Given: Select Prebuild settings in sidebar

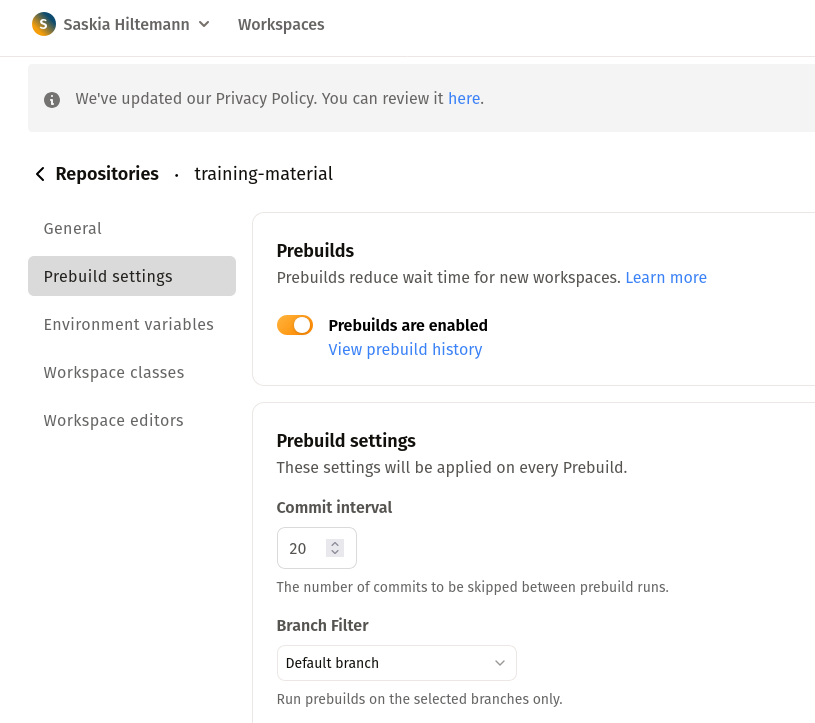Looking at the screenshot, I should pos(132,276).
